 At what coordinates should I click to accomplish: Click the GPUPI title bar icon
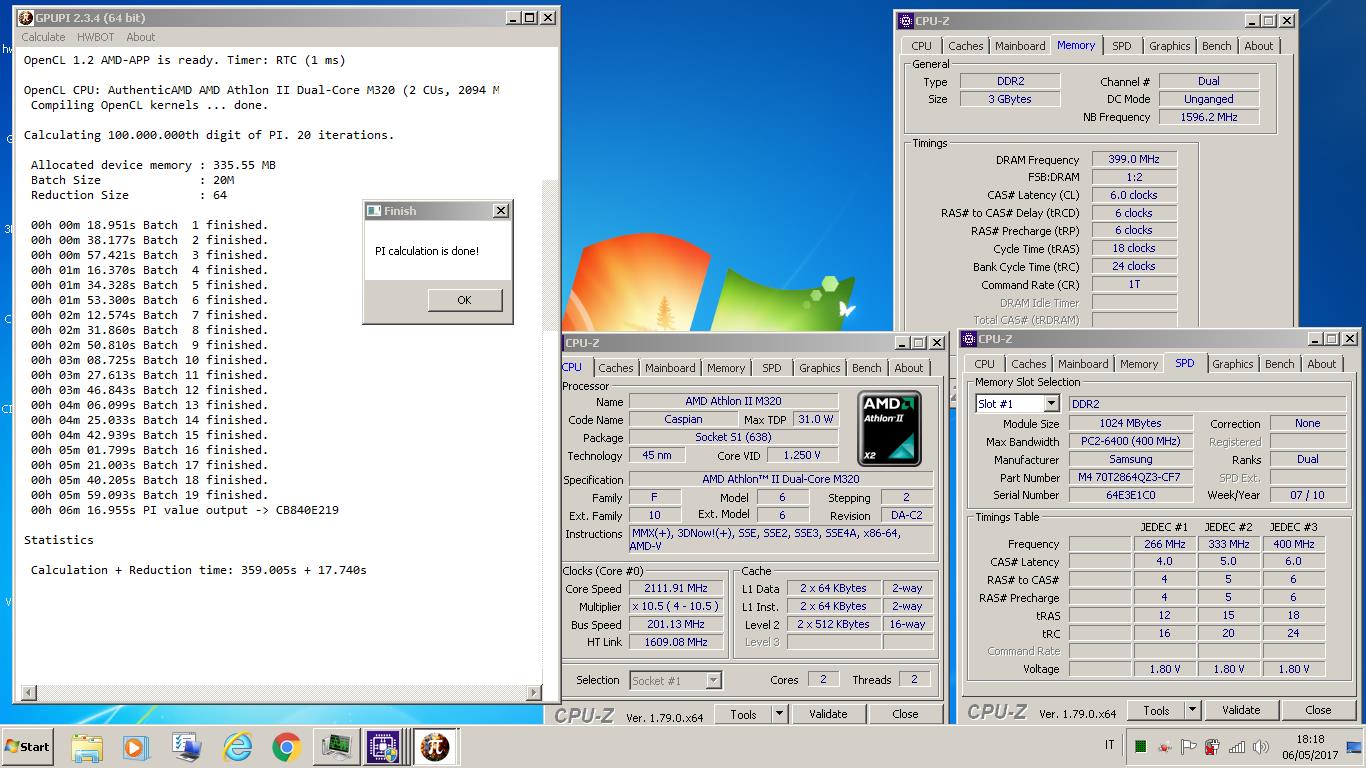[x=26, y=17]
